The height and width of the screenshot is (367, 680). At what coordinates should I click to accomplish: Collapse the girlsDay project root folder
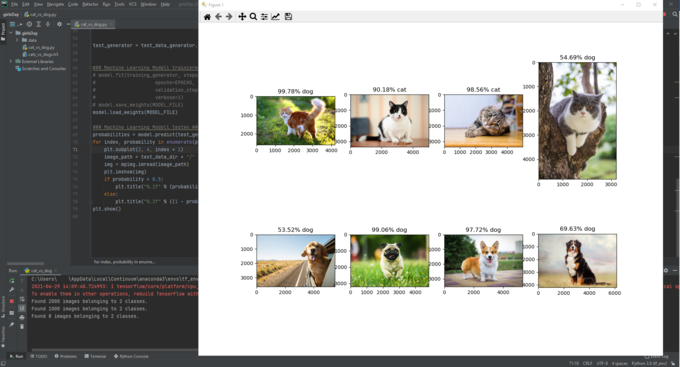[11, 33]
